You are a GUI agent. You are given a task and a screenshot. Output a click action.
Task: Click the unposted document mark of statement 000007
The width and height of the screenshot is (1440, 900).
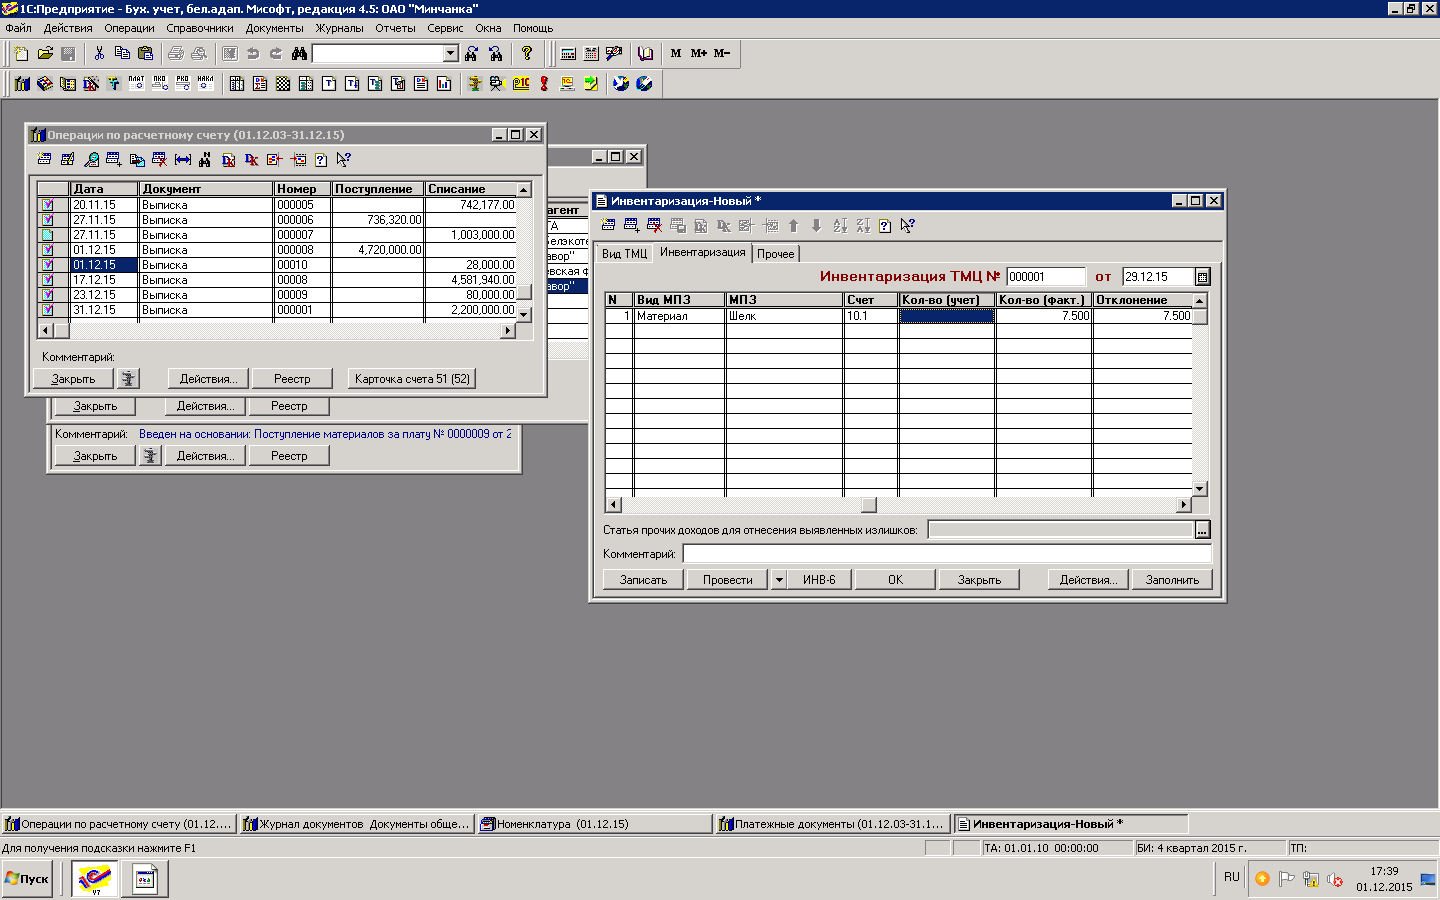(47, 235)
